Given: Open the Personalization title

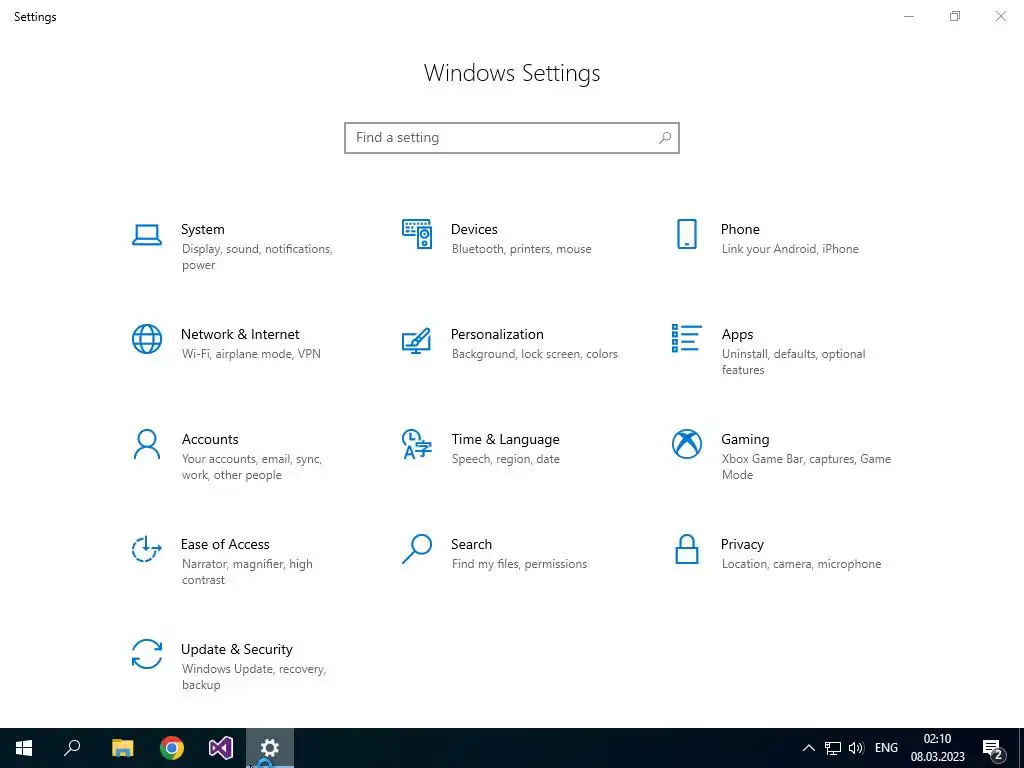Looking at the screenshot, I should click(x=497, y=334).
